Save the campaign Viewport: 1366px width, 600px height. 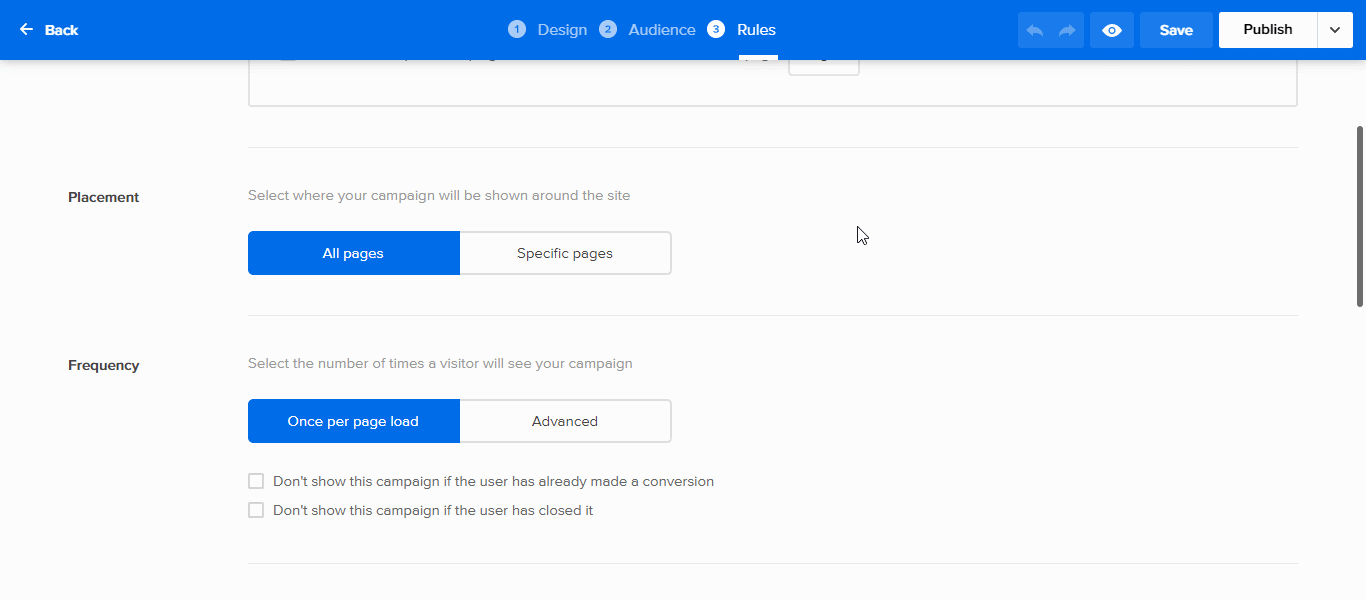pyautogui.click(x=1176, y=30)
